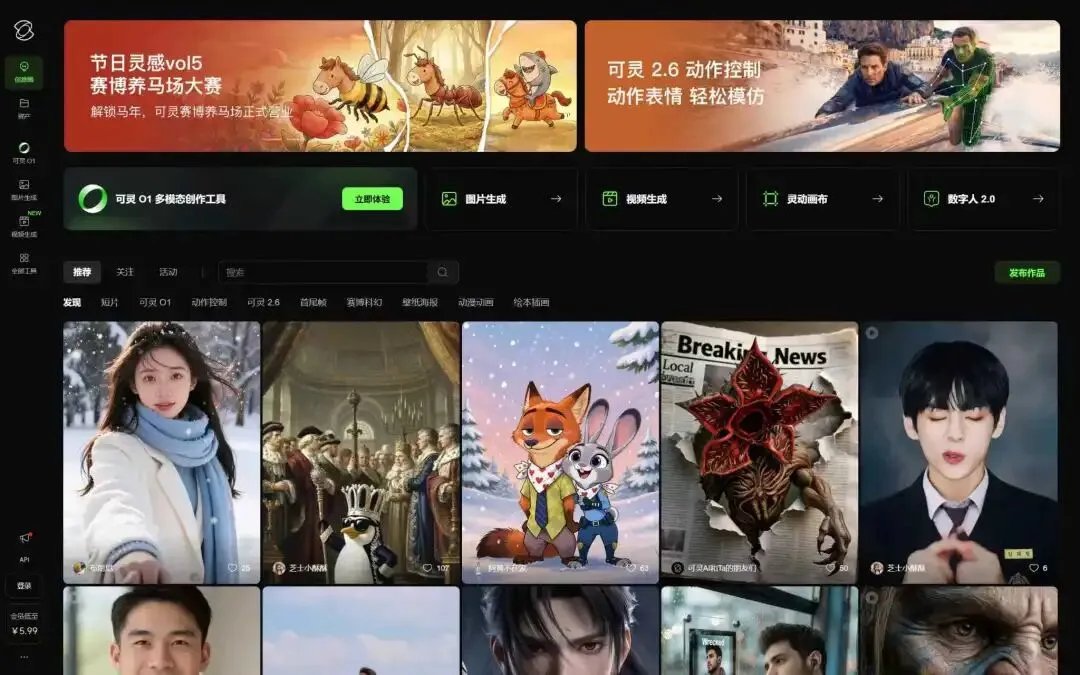
Task: Open 可灵AI author avatar on Breaking News card
Action: [677, 568]
